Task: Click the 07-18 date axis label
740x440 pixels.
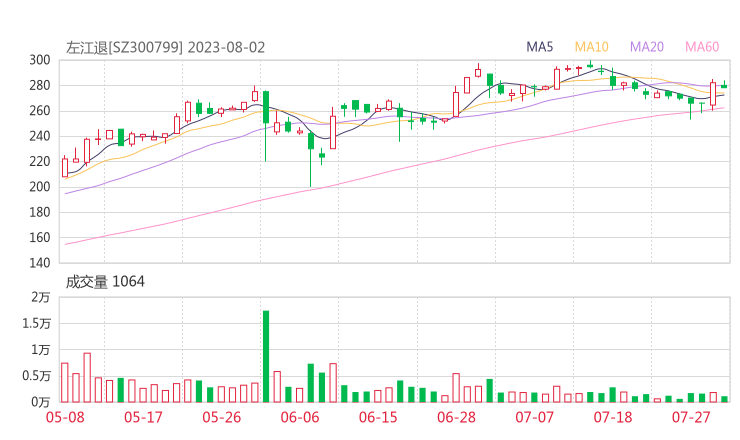Action: click(x=613, y=417)
